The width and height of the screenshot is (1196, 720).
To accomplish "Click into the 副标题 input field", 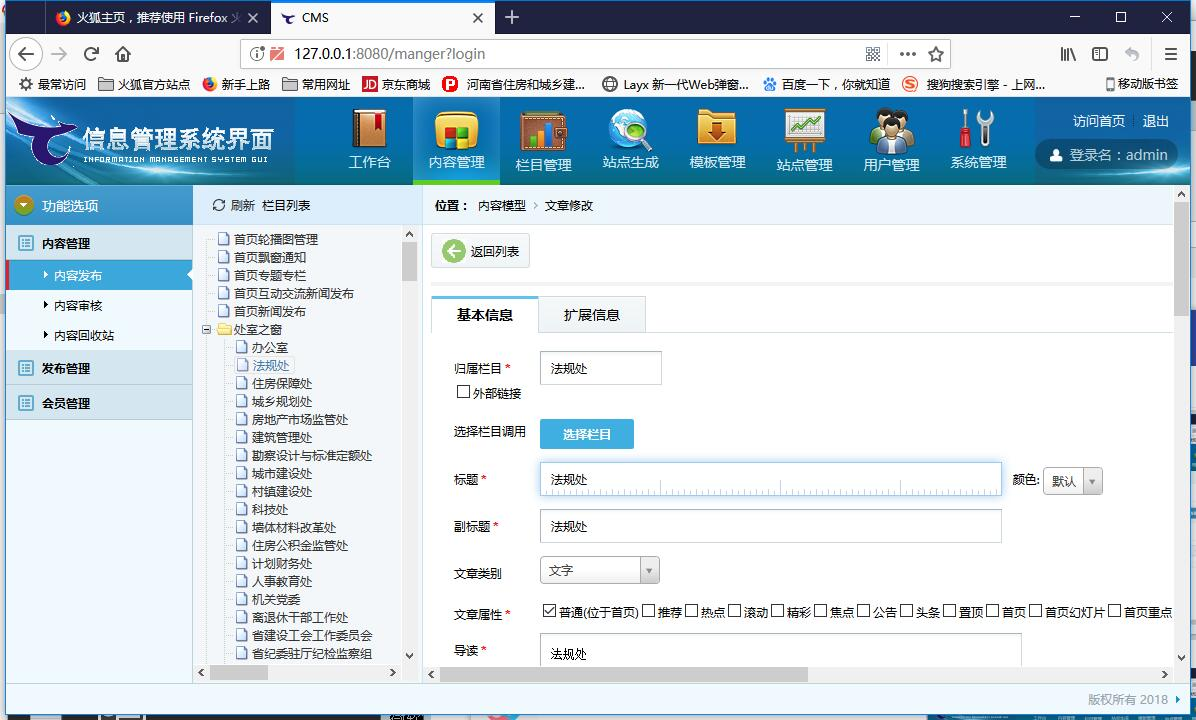I will [770, 526].
